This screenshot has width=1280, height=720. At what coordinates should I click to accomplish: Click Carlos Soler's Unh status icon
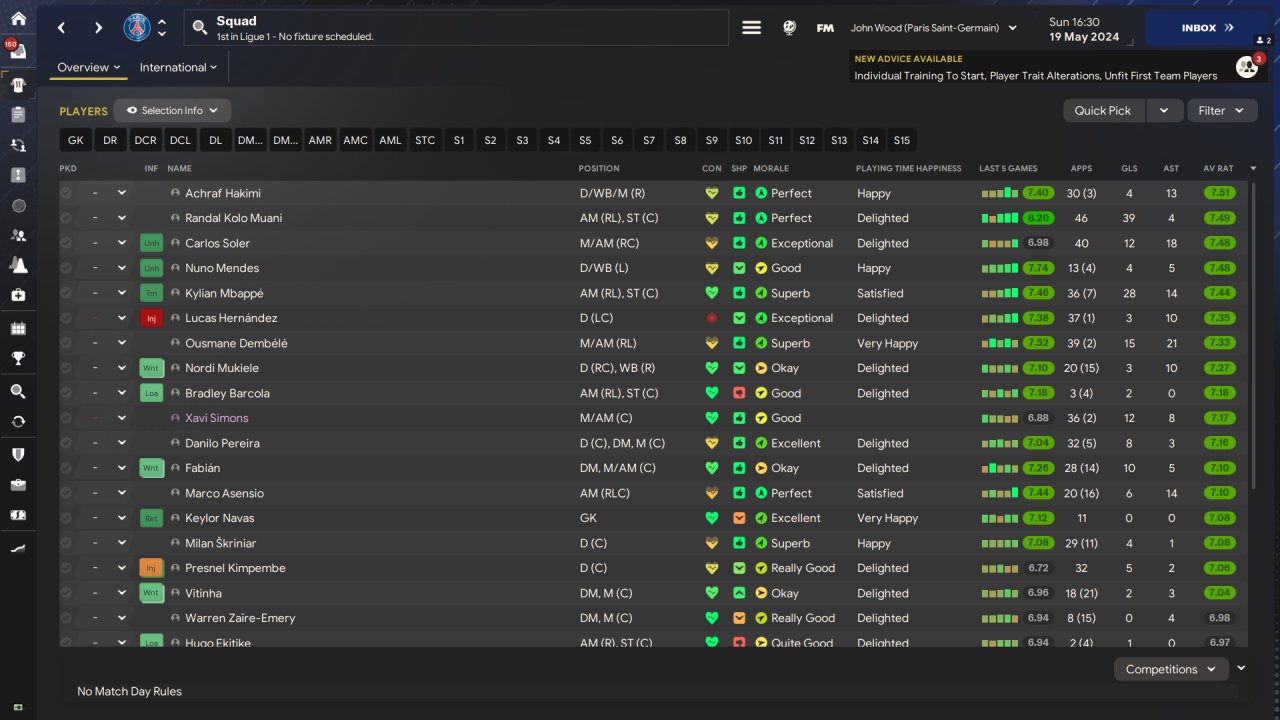coord(151,243)
